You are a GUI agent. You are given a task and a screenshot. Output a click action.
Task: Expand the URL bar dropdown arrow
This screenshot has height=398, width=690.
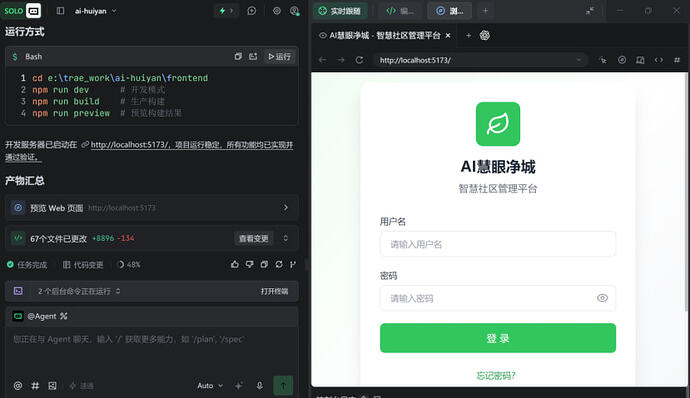coord(578,60)
